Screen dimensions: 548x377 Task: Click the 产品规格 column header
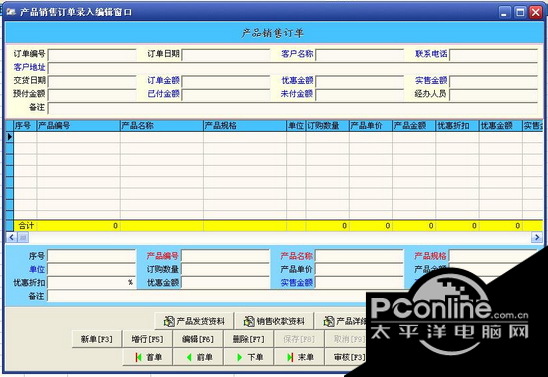(x=245, y=126)
